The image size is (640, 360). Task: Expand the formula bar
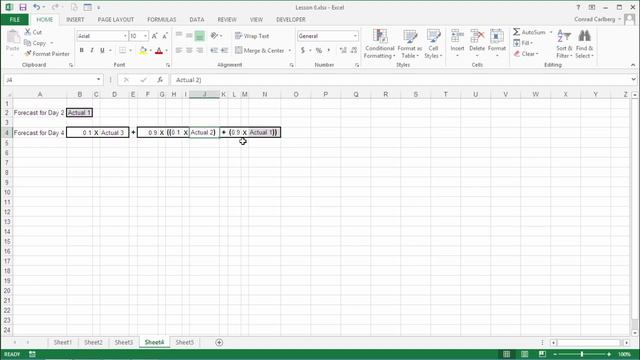pyautogui.click(x=633, y=80)
